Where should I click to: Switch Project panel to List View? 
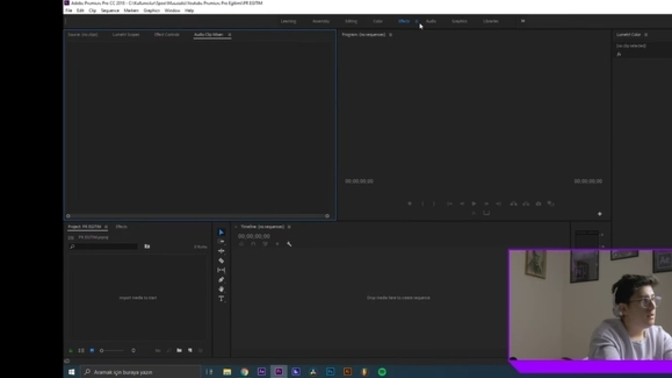click(x=81, y=351)
